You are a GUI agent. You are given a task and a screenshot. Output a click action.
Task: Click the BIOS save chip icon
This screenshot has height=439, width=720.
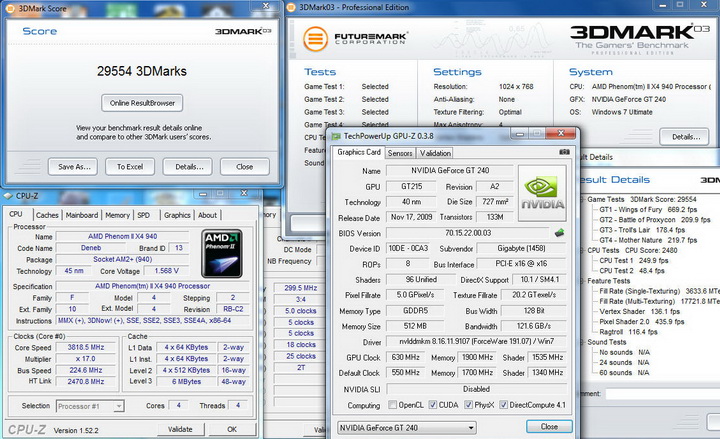click(x=559, y=233)
